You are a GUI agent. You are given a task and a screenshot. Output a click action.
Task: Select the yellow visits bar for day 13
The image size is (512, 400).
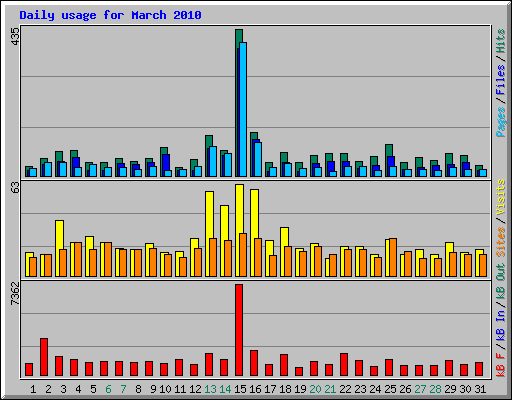(209, 234)
